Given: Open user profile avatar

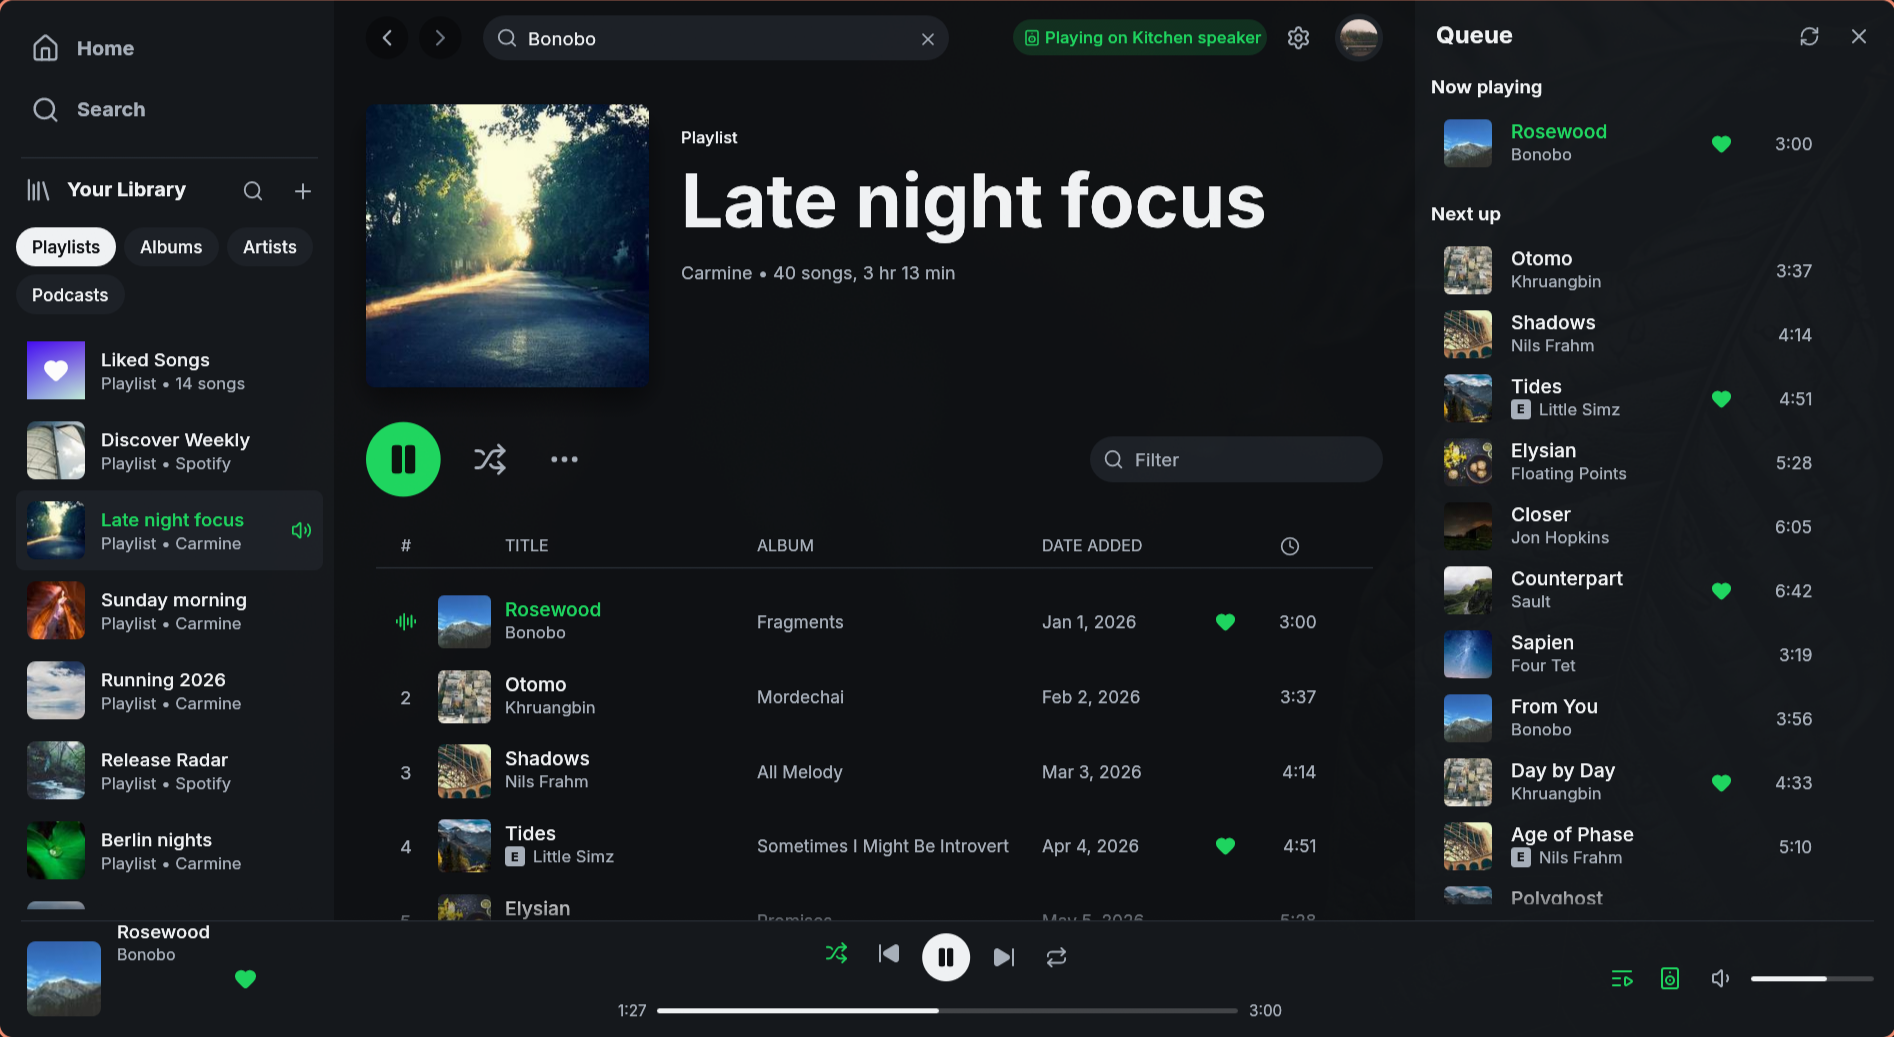Looking at the screenshot, I should click(x=1358, y=38).
